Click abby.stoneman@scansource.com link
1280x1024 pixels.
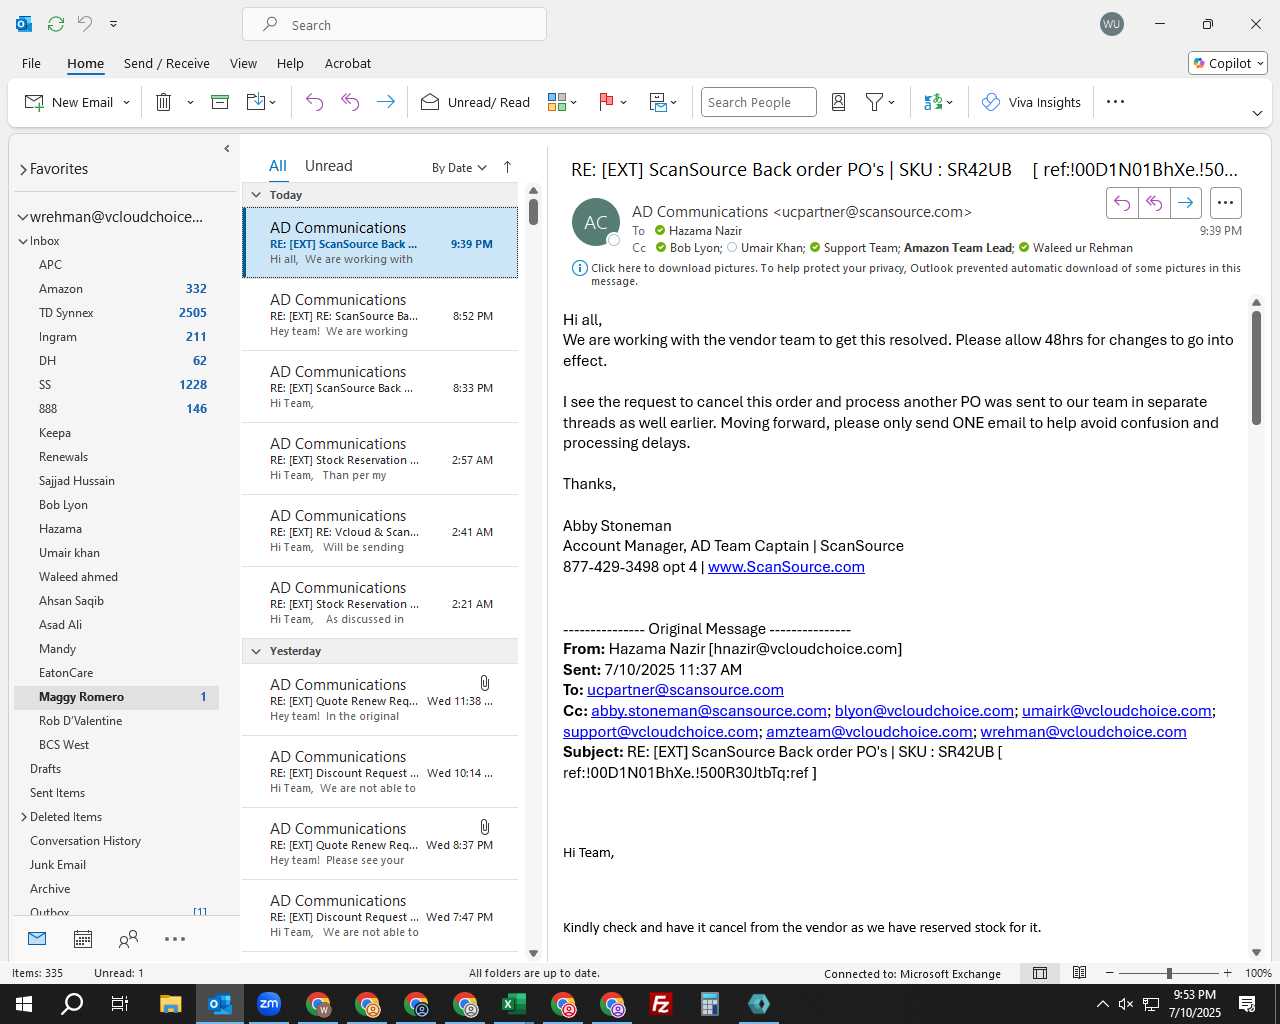(x=709, y=711)
